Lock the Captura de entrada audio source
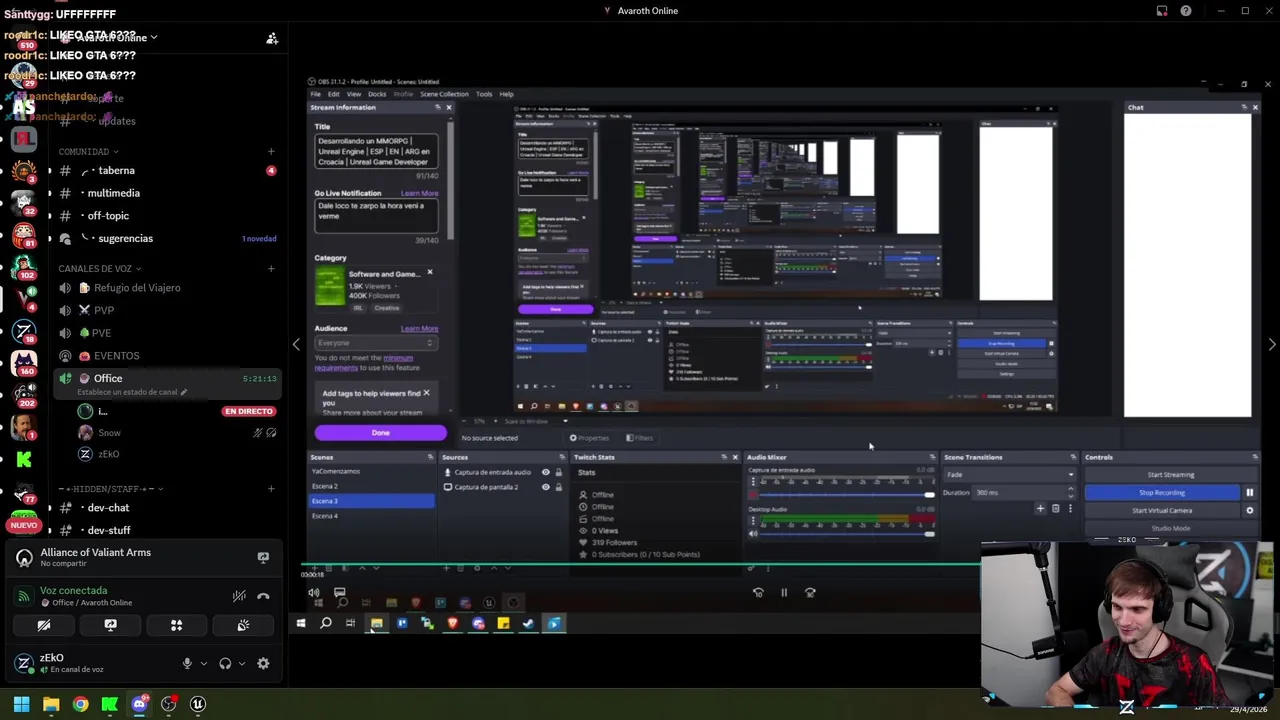 [x=558, y=472]
